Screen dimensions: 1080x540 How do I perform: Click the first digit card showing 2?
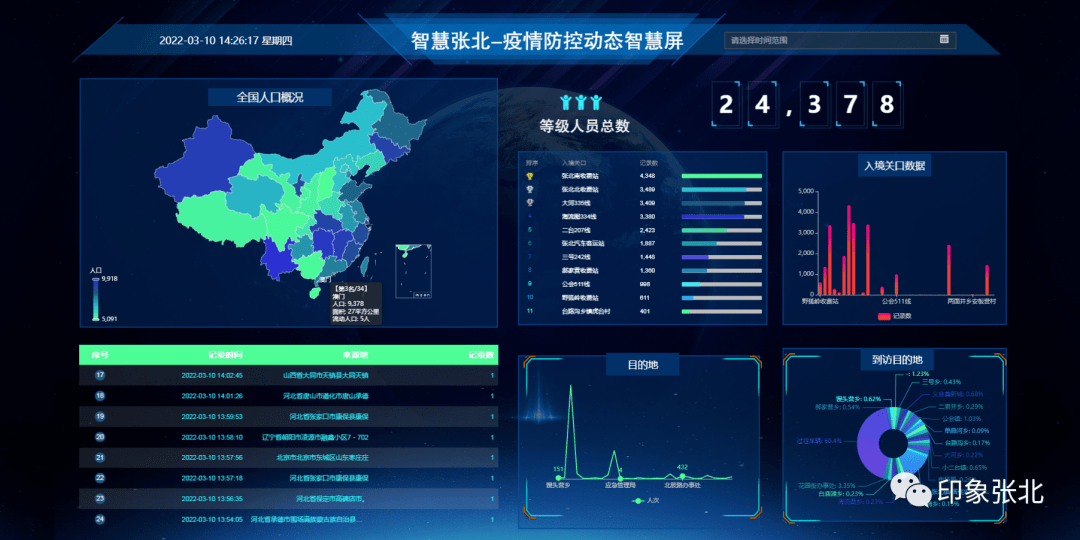pyautogui.click(x=726, y=105)
